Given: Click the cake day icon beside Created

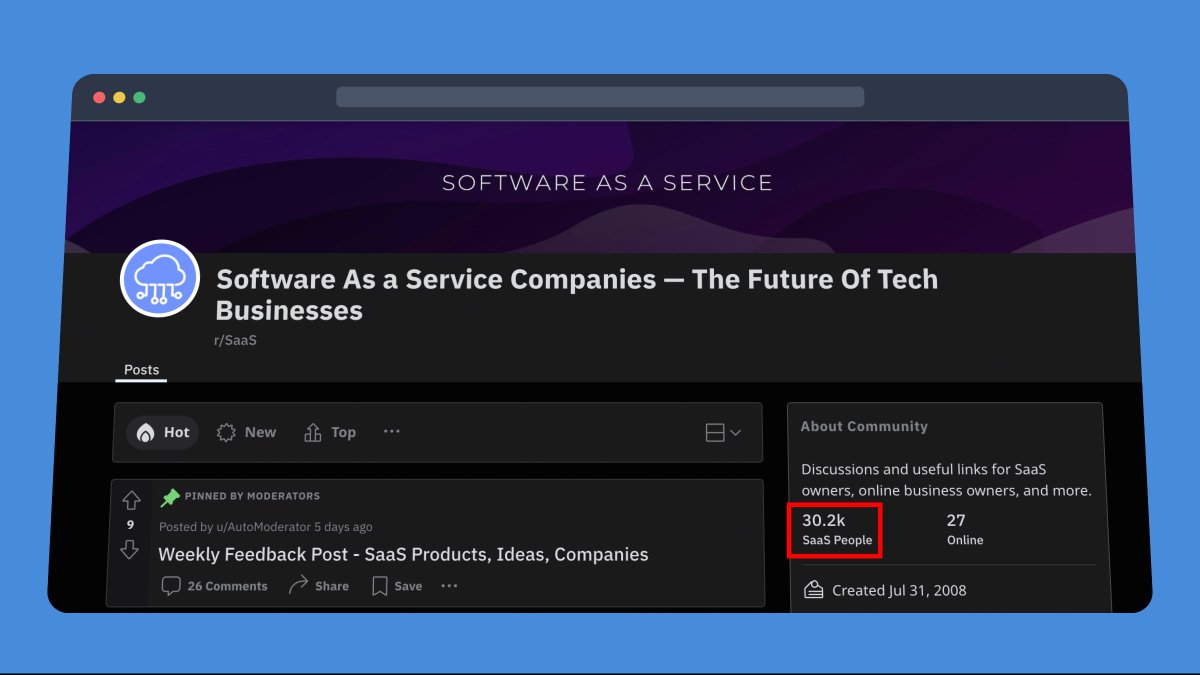Looking at the screenshot, I should point(814,589).
